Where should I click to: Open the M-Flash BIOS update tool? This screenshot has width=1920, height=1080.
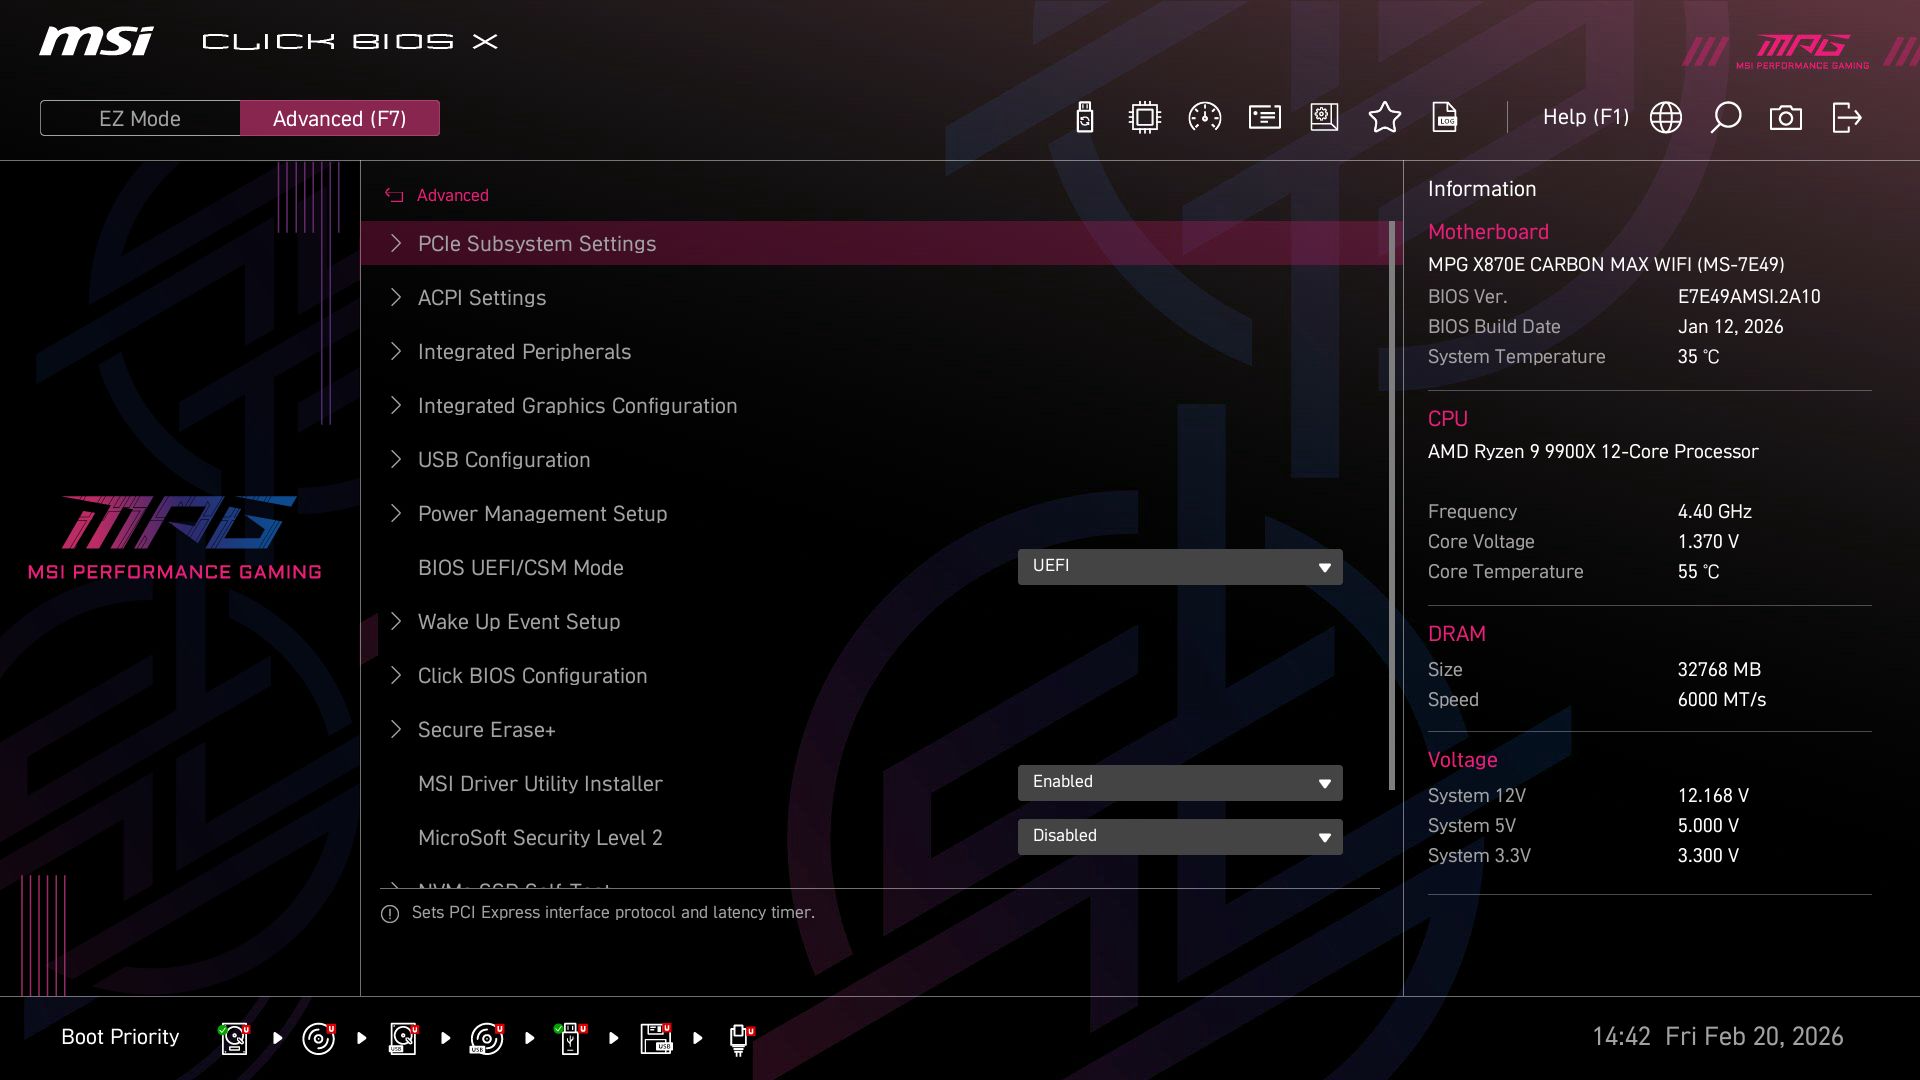pos(1083,117)
